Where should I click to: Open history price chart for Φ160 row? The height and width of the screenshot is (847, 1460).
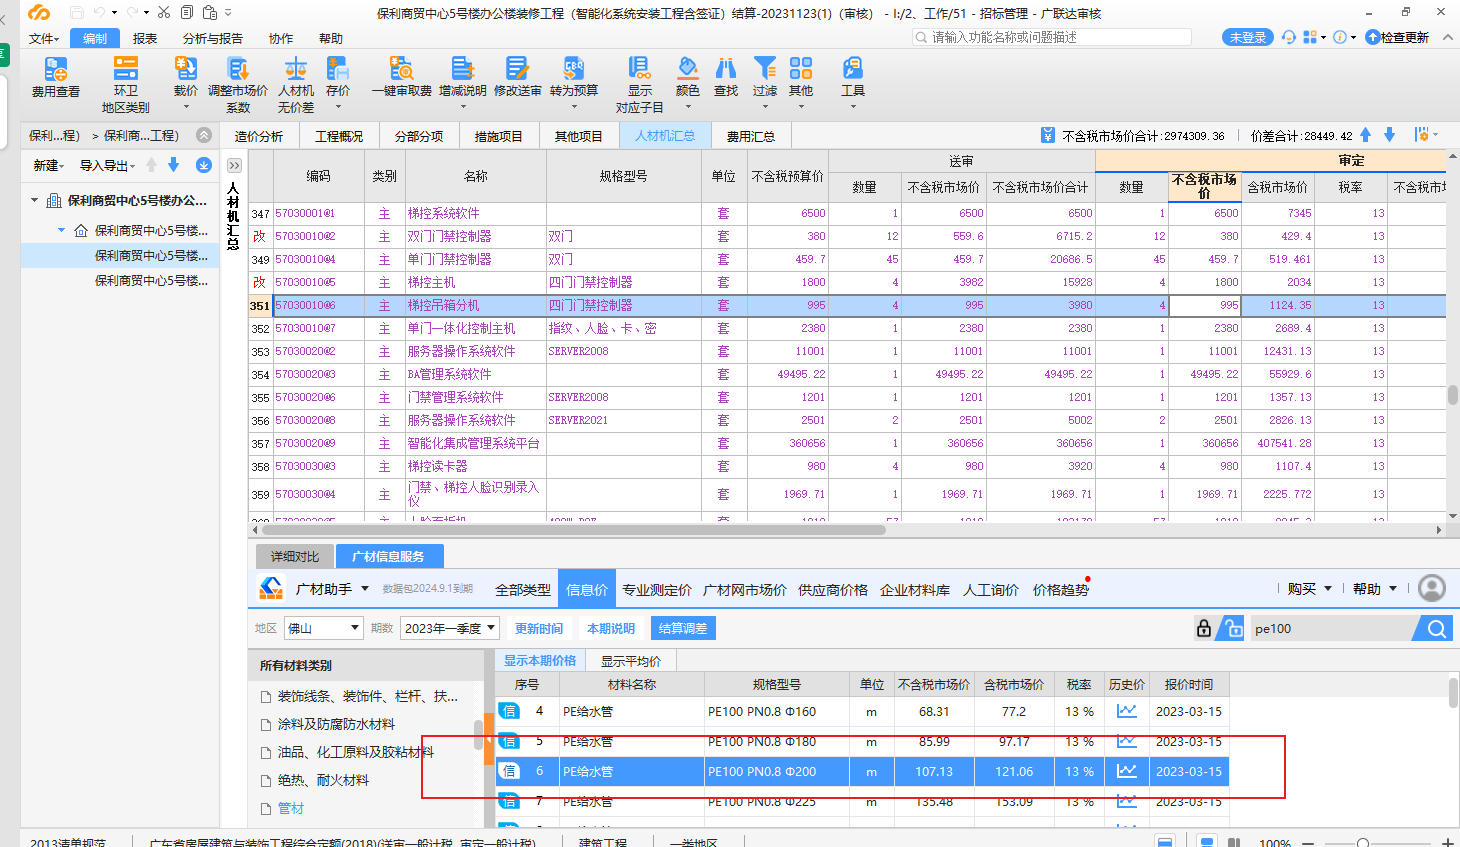pos(1127,711)
